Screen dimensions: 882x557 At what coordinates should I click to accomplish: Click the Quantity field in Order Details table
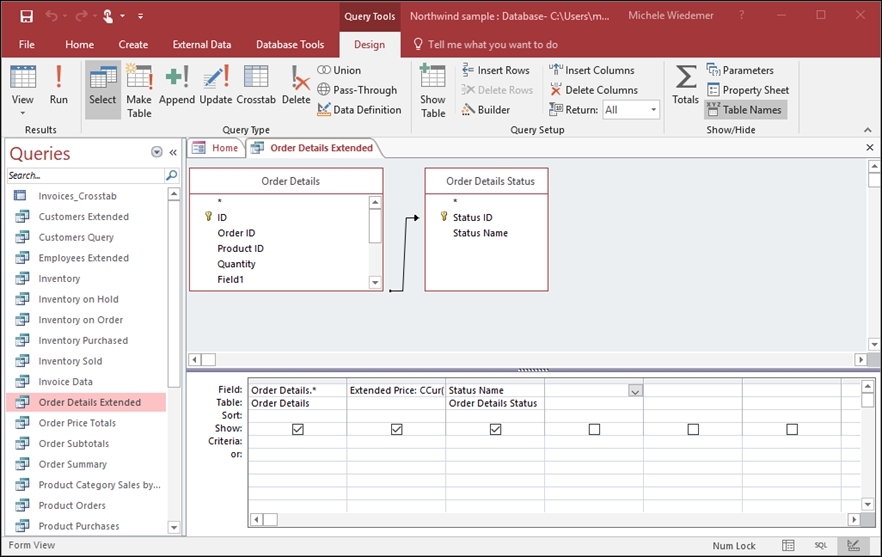coord(236,264)
